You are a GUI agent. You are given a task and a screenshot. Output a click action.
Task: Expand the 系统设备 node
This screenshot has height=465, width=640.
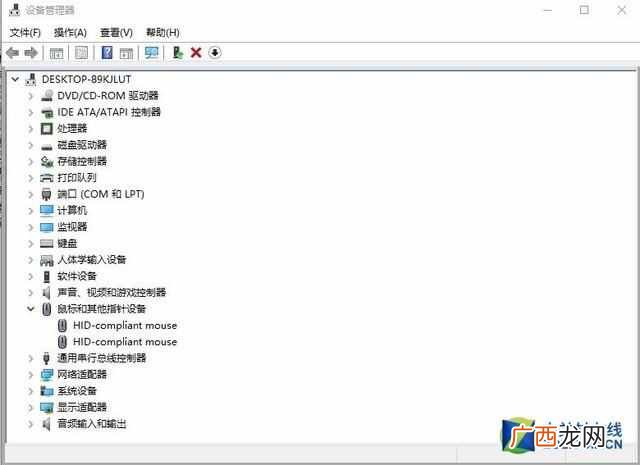[30, 391]
